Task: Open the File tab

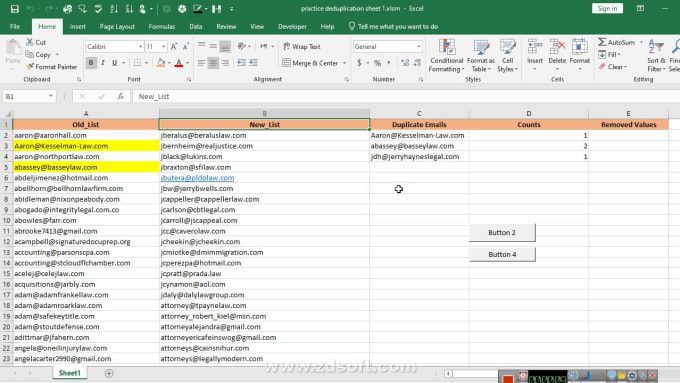Action: 15,26
